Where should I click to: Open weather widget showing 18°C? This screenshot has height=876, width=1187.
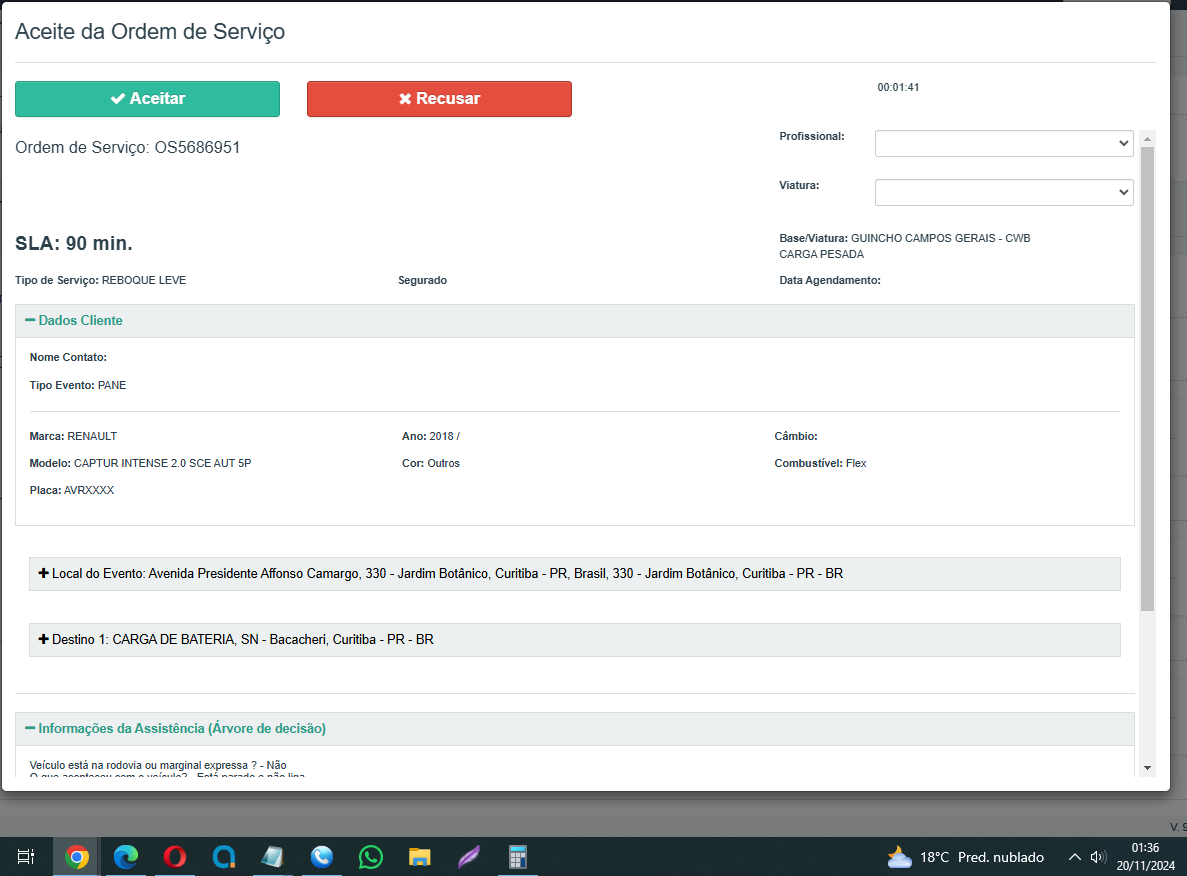(x=965, y=857)
